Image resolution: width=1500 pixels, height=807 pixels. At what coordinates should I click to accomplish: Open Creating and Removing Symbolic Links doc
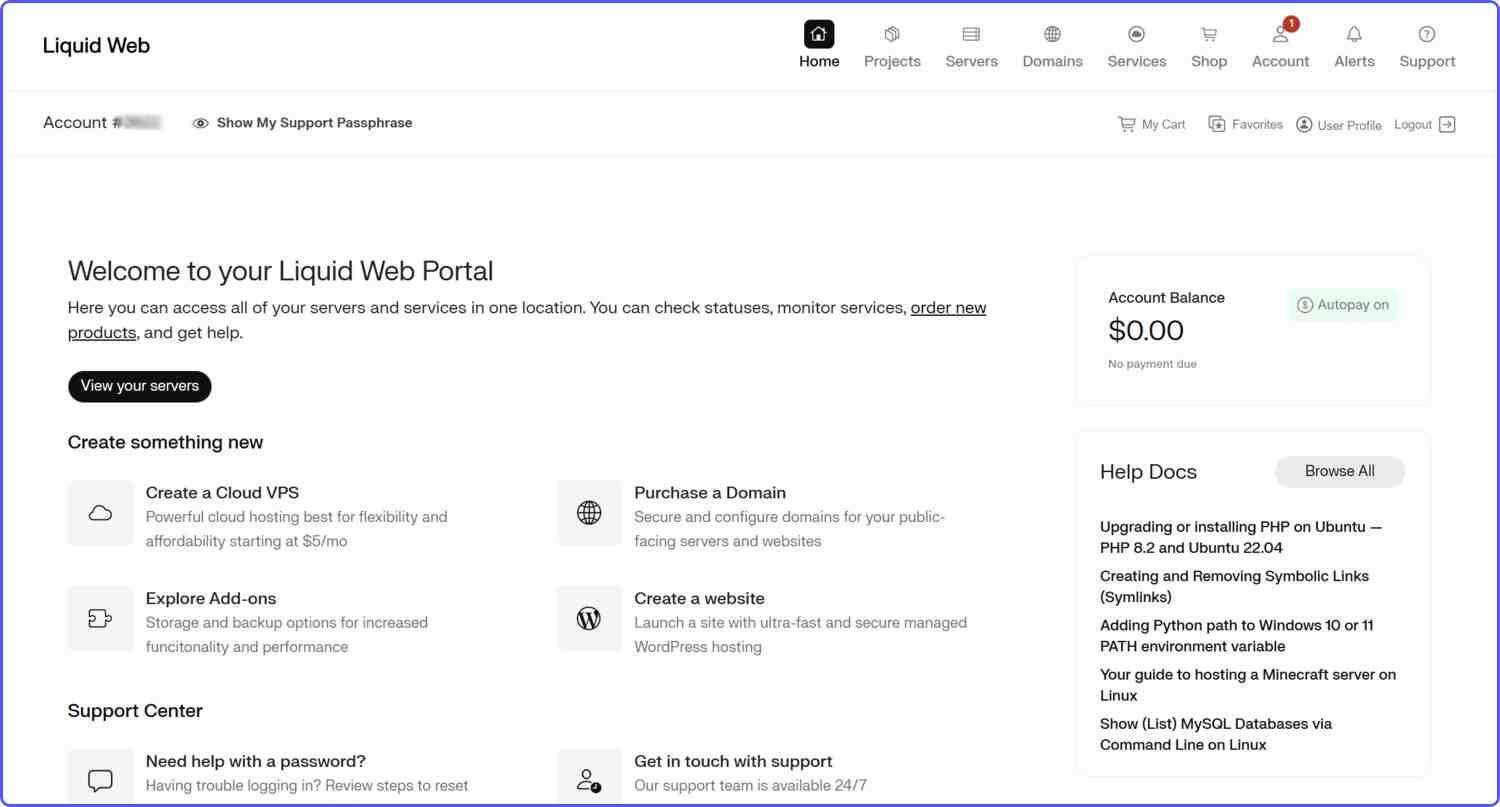(1234, 586)
